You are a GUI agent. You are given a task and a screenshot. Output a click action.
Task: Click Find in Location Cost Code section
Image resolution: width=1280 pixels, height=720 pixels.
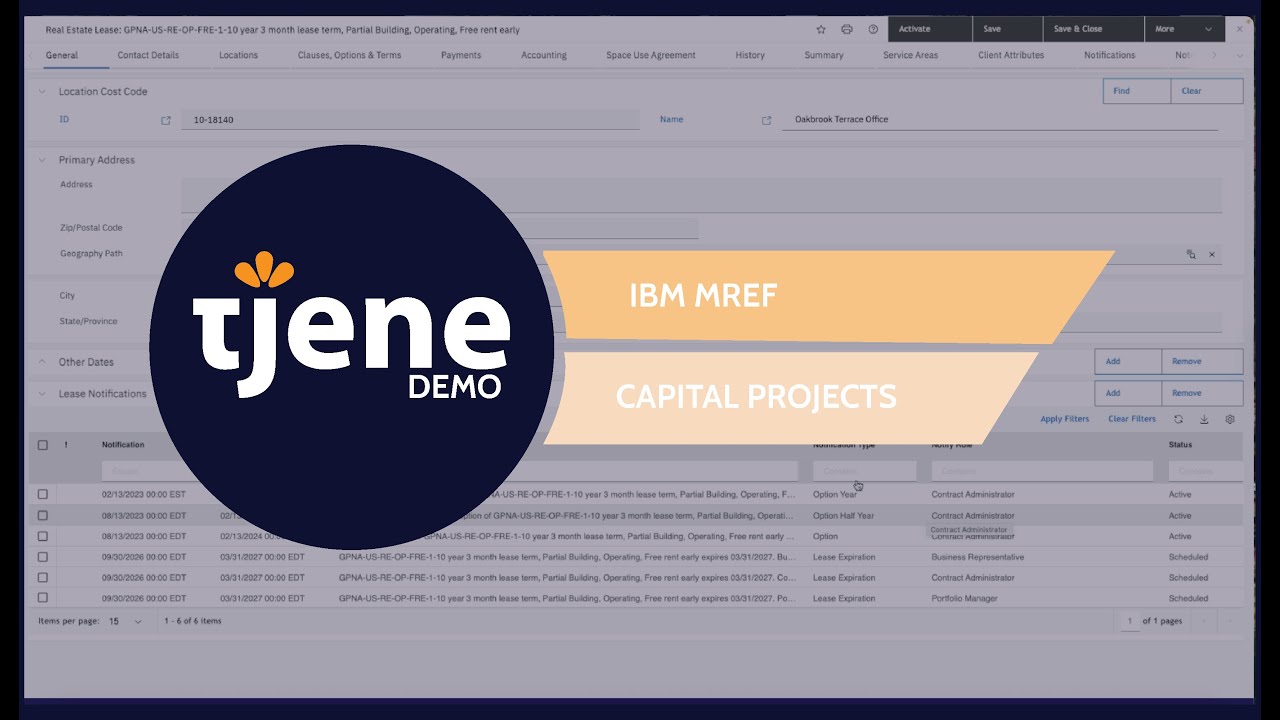click(x=1137, y=91)
